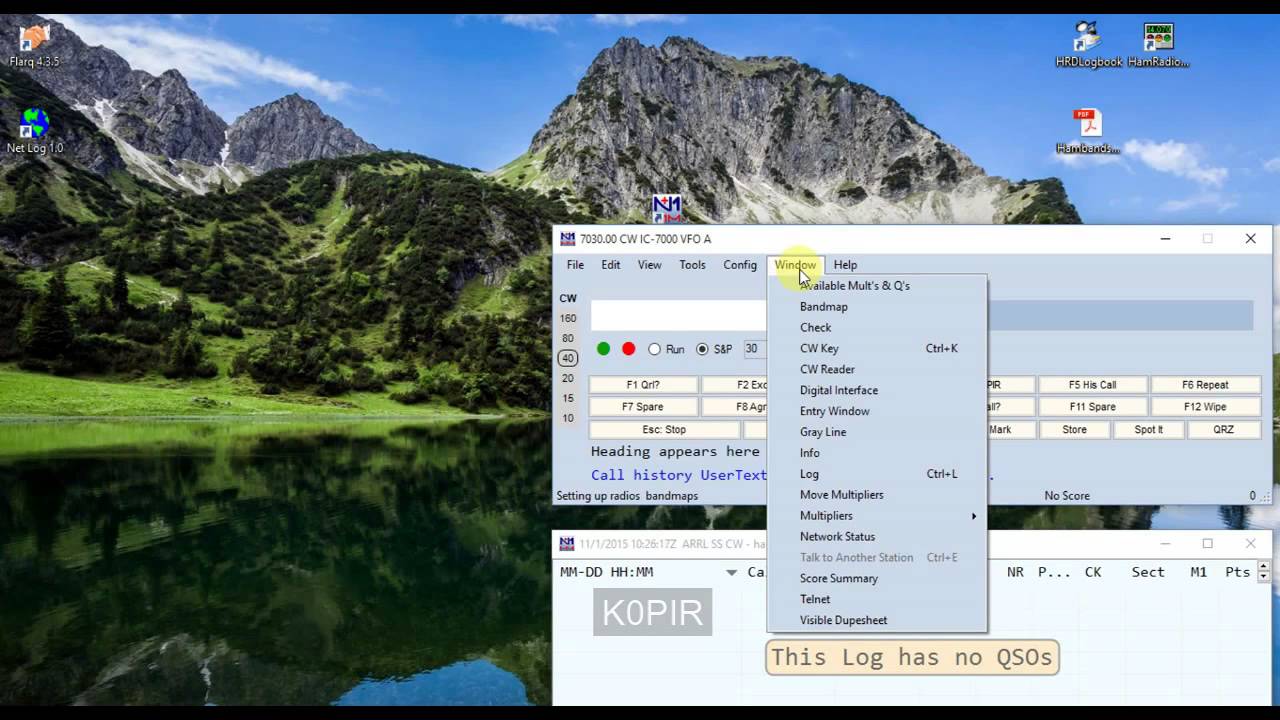Select the 15 band label
Image resolution: width=1280 pixels, height=720 pixels.
[568, 399]
